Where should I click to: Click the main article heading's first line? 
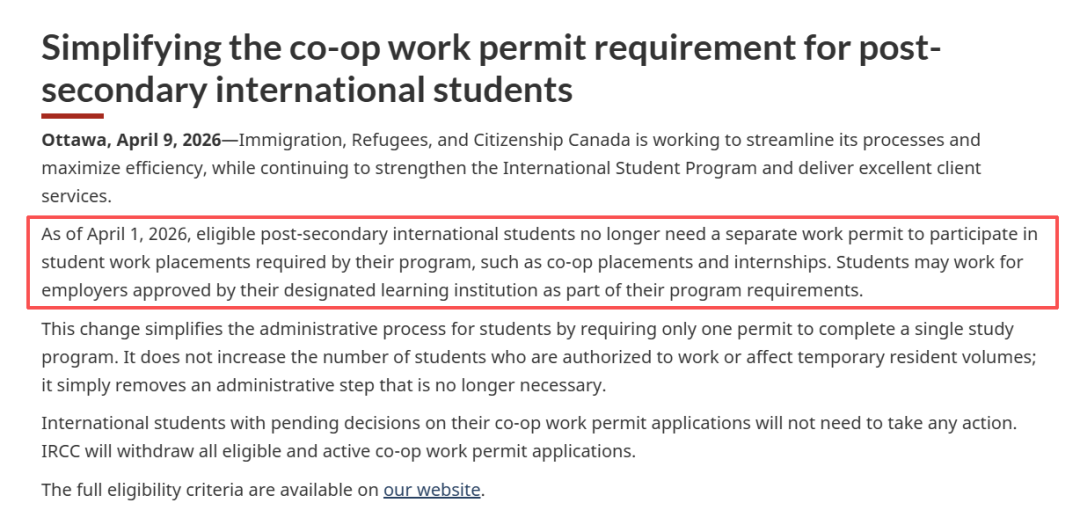coord(490,47)
